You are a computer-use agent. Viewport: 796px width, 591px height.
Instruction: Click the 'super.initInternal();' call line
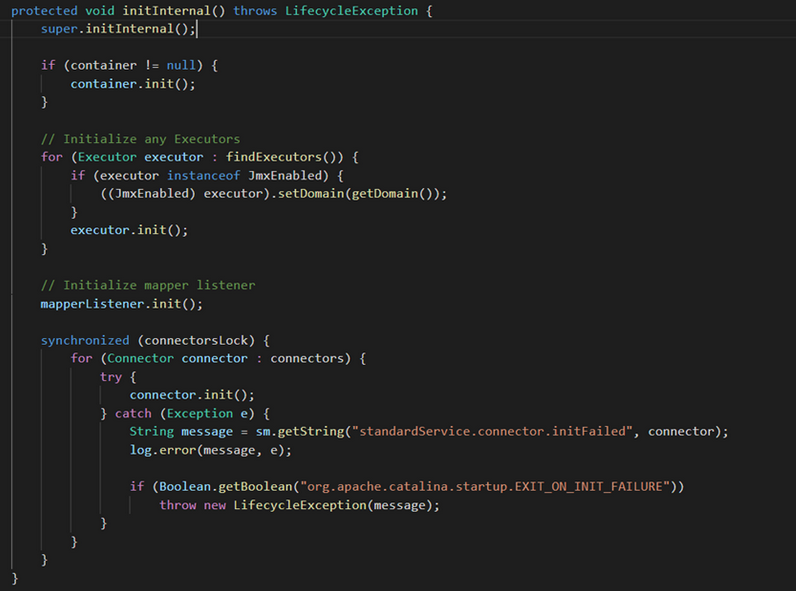[118, 29]
